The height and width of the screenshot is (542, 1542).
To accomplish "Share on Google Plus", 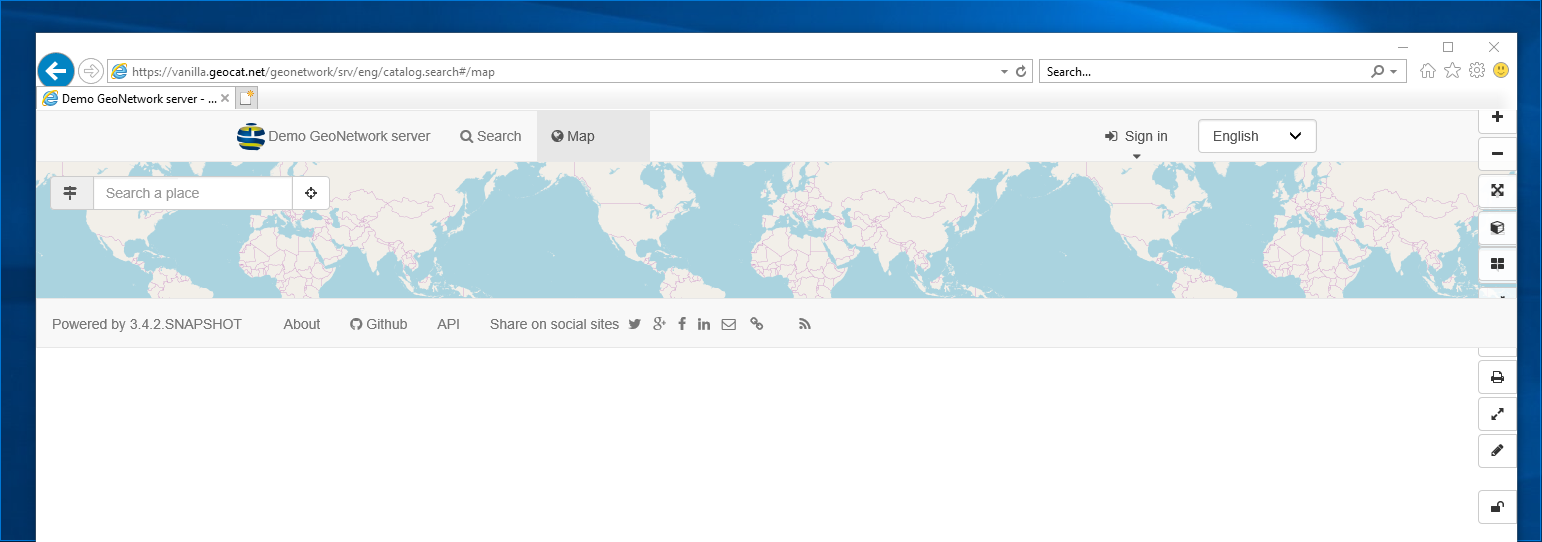I will click(659, 324).
